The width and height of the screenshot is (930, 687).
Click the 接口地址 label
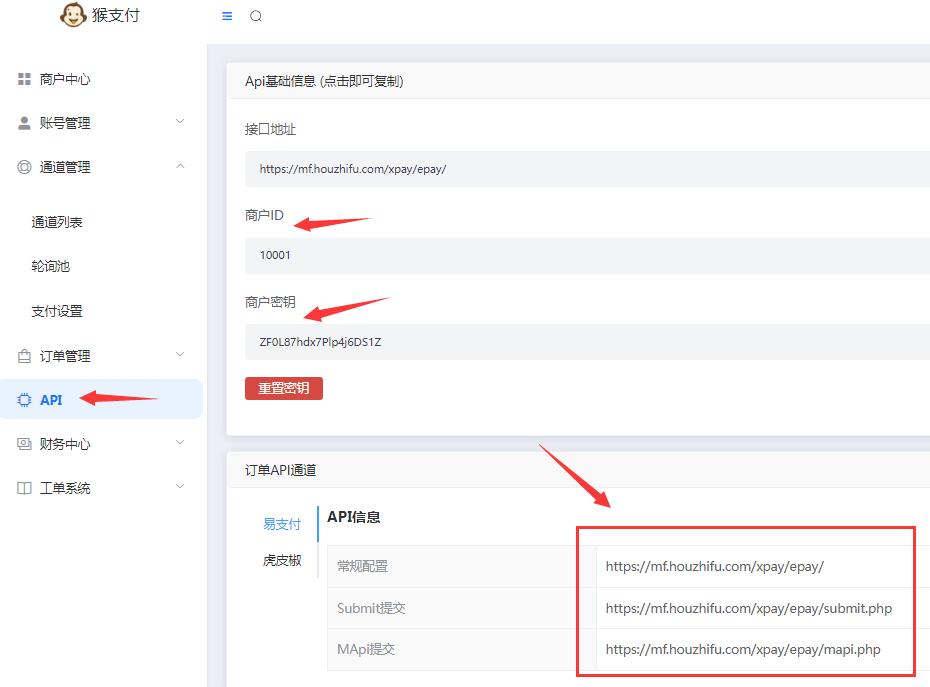[270, 129]
